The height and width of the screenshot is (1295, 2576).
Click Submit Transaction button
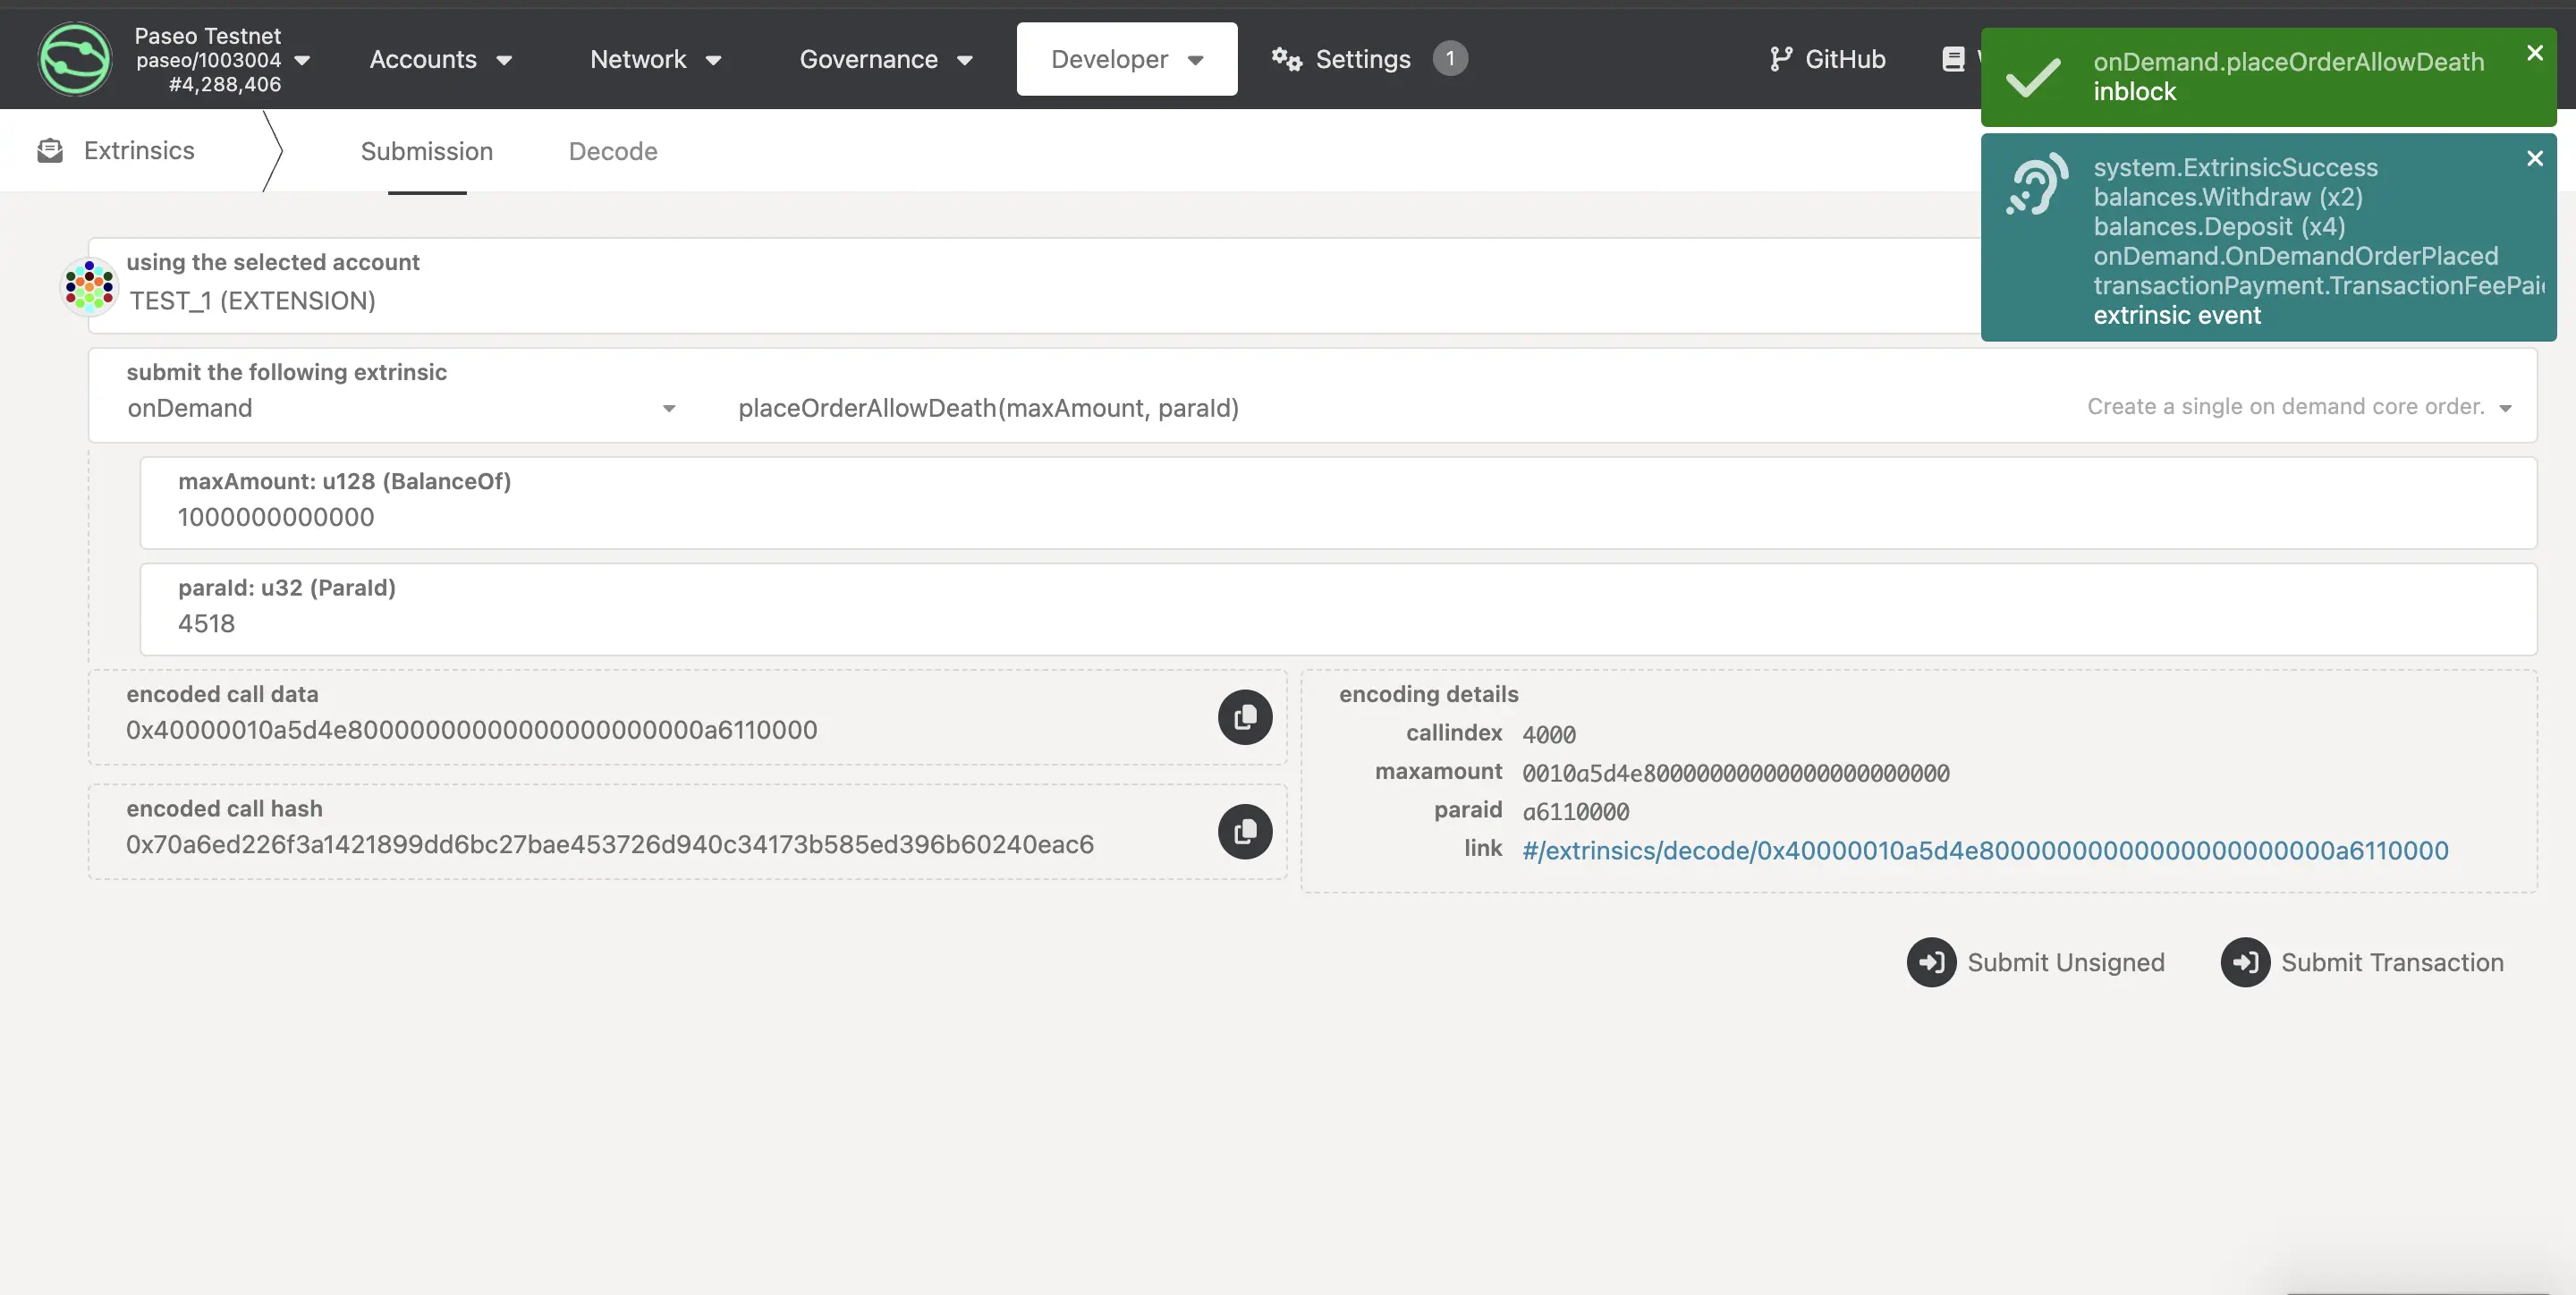[2362, 962]
